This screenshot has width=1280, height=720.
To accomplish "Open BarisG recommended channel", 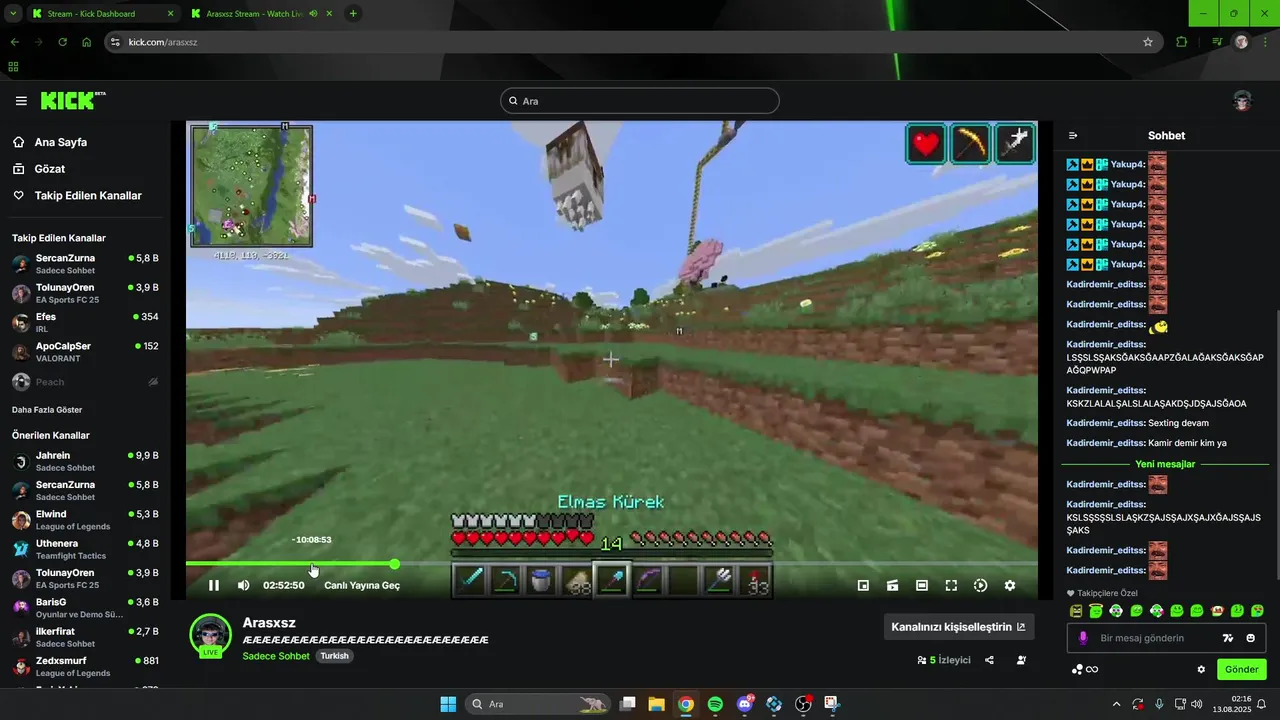I will click(x=85, y=608).
